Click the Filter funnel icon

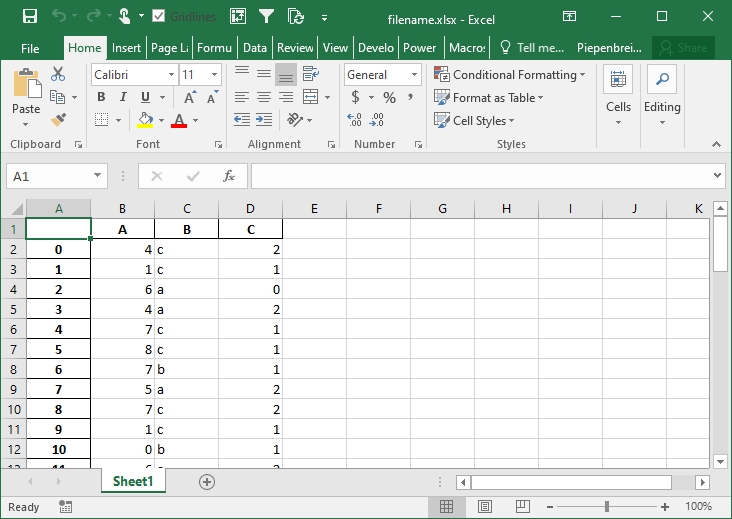pos(266,16)
